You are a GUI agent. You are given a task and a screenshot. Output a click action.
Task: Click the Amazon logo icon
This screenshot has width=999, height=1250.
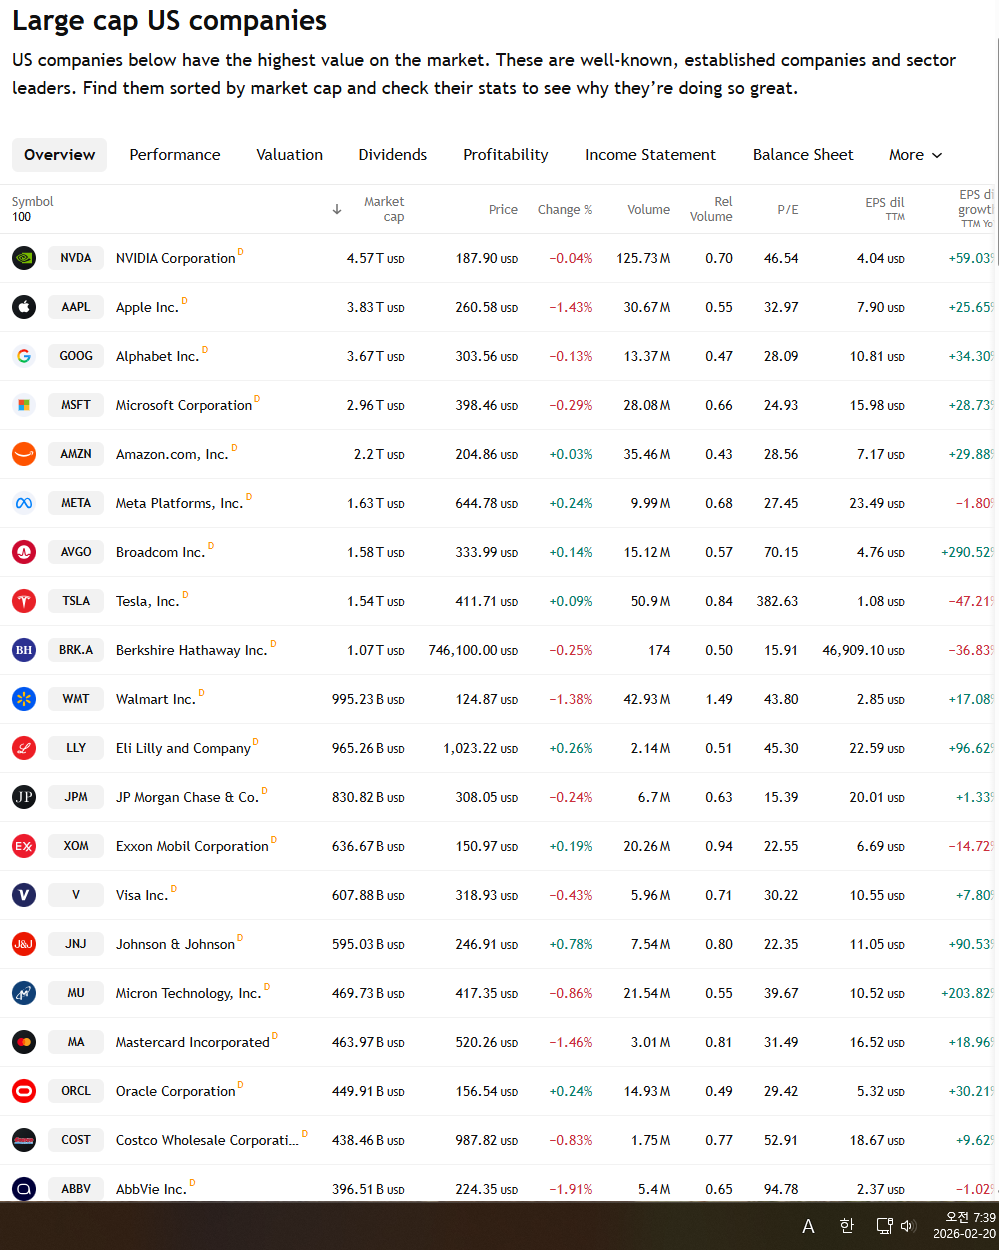pyautogui.click(x=24, y=454)
